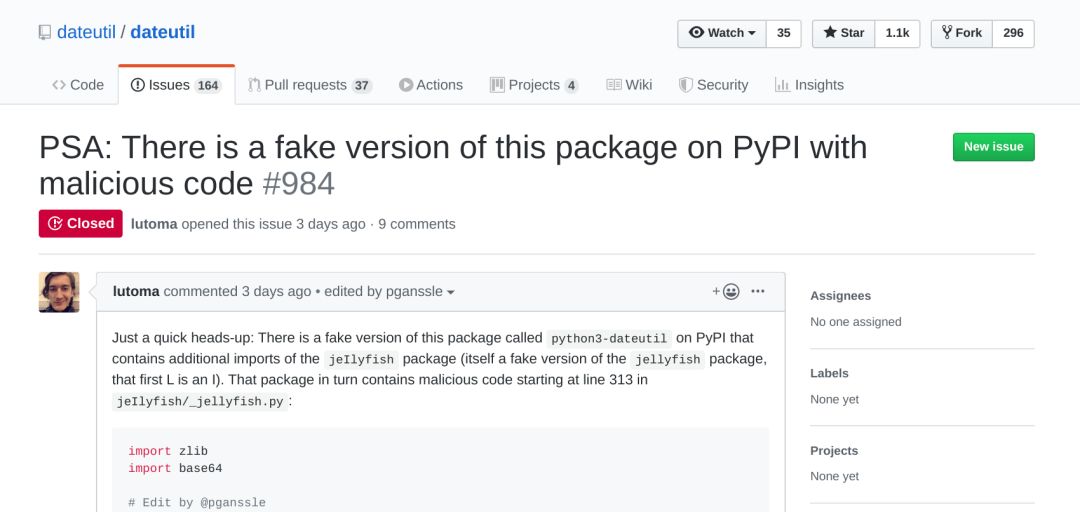This screenshot has height=512, width=1080.
Task: Open the Wiki tab
Action: [629, 85]
